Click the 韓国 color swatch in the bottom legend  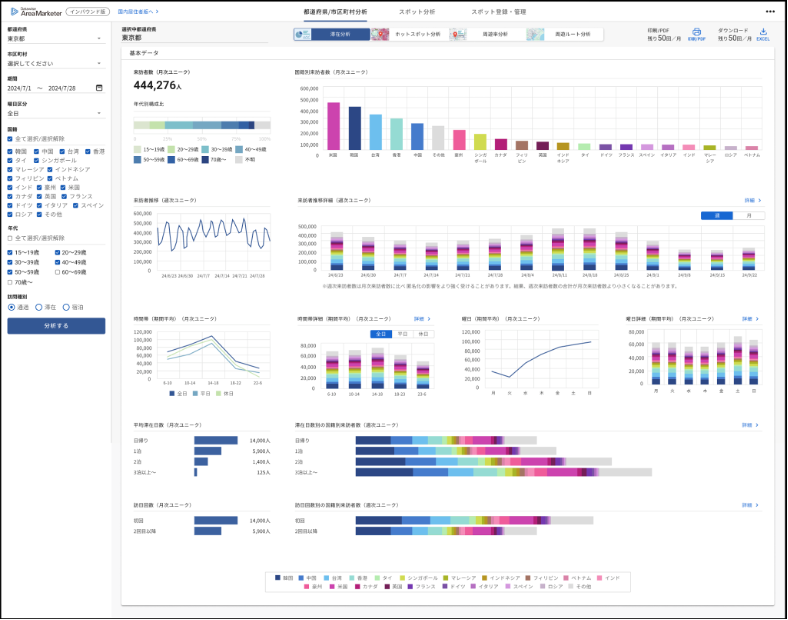coord(278,577)
